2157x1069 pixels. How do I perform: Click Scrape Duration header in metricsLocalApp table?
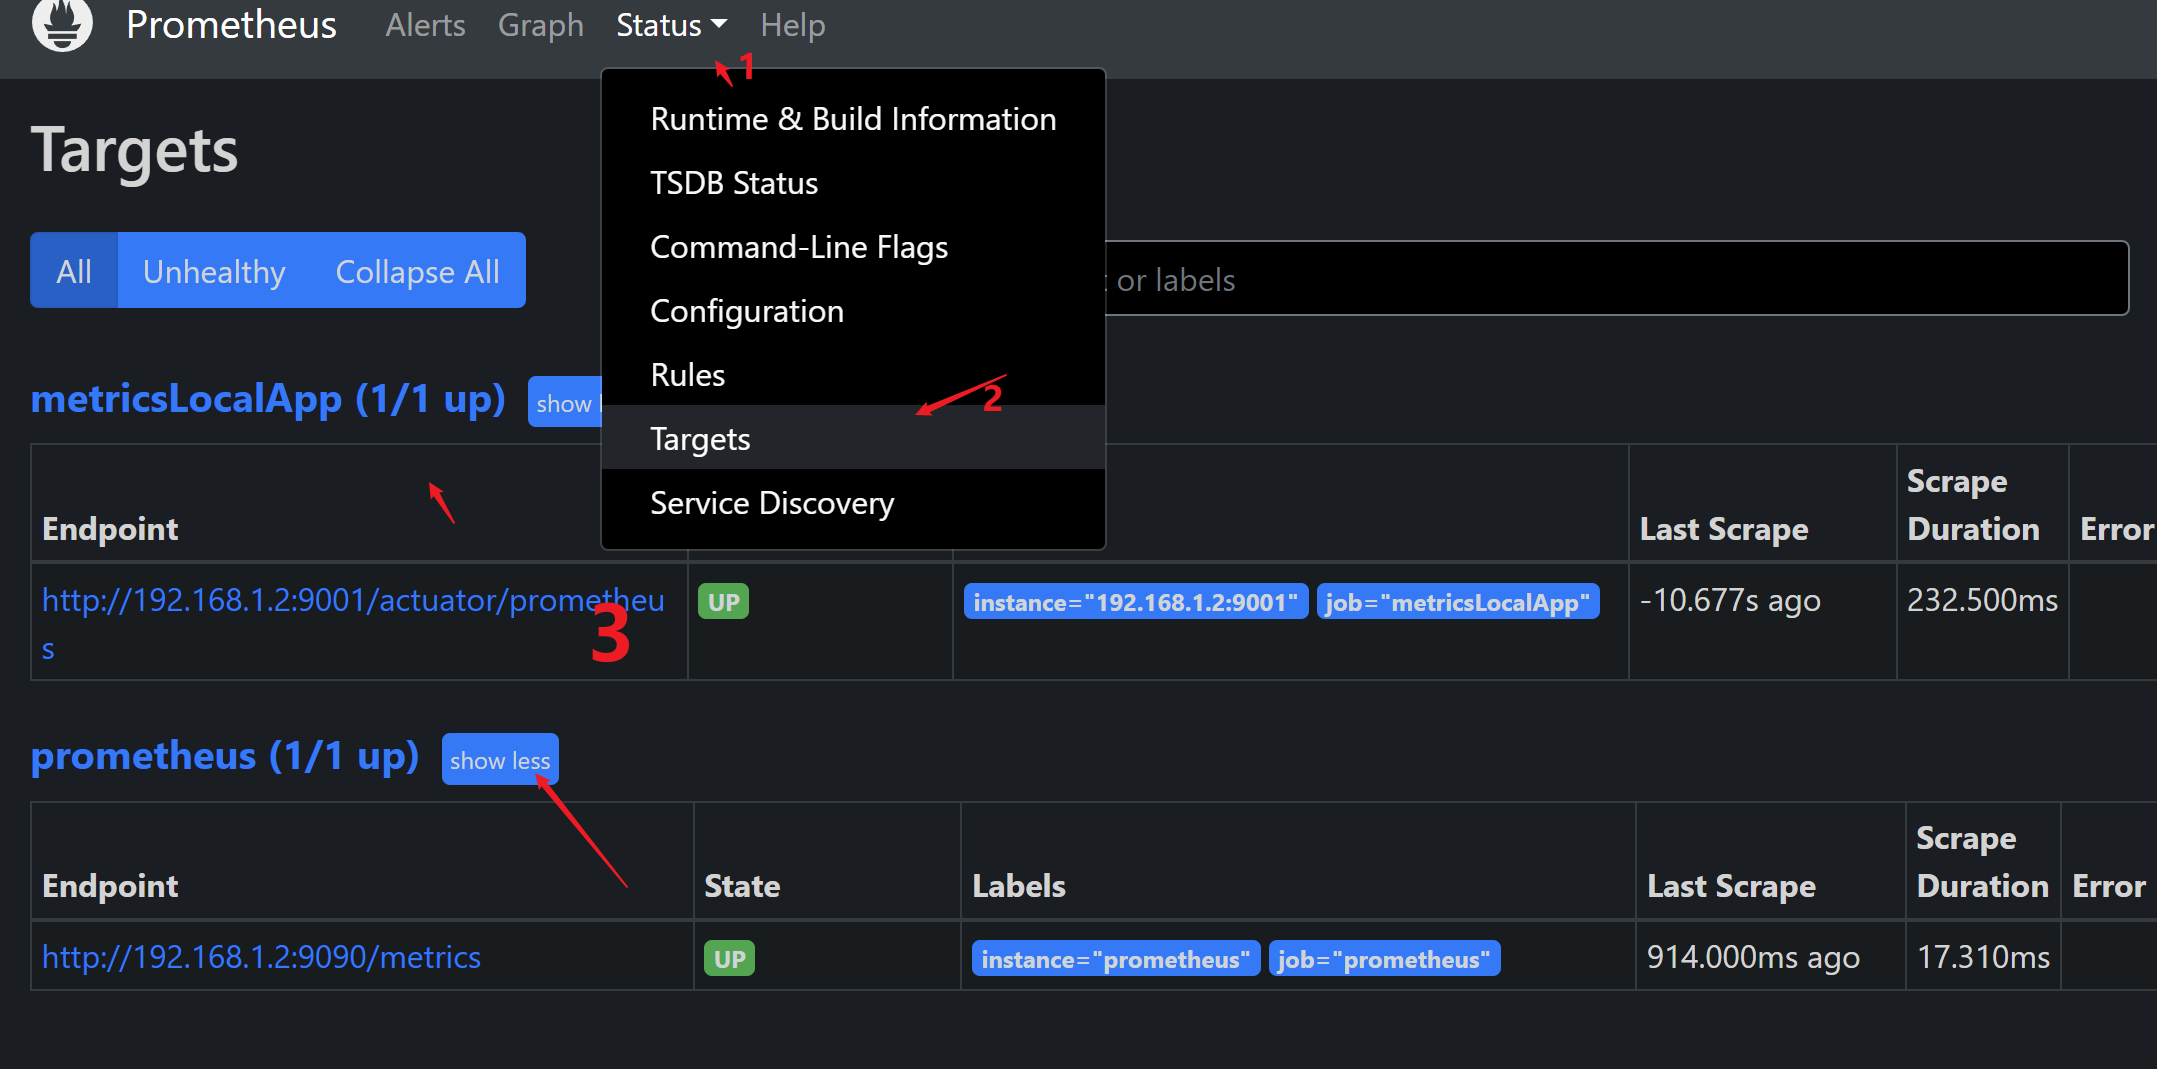point(1973,505)
